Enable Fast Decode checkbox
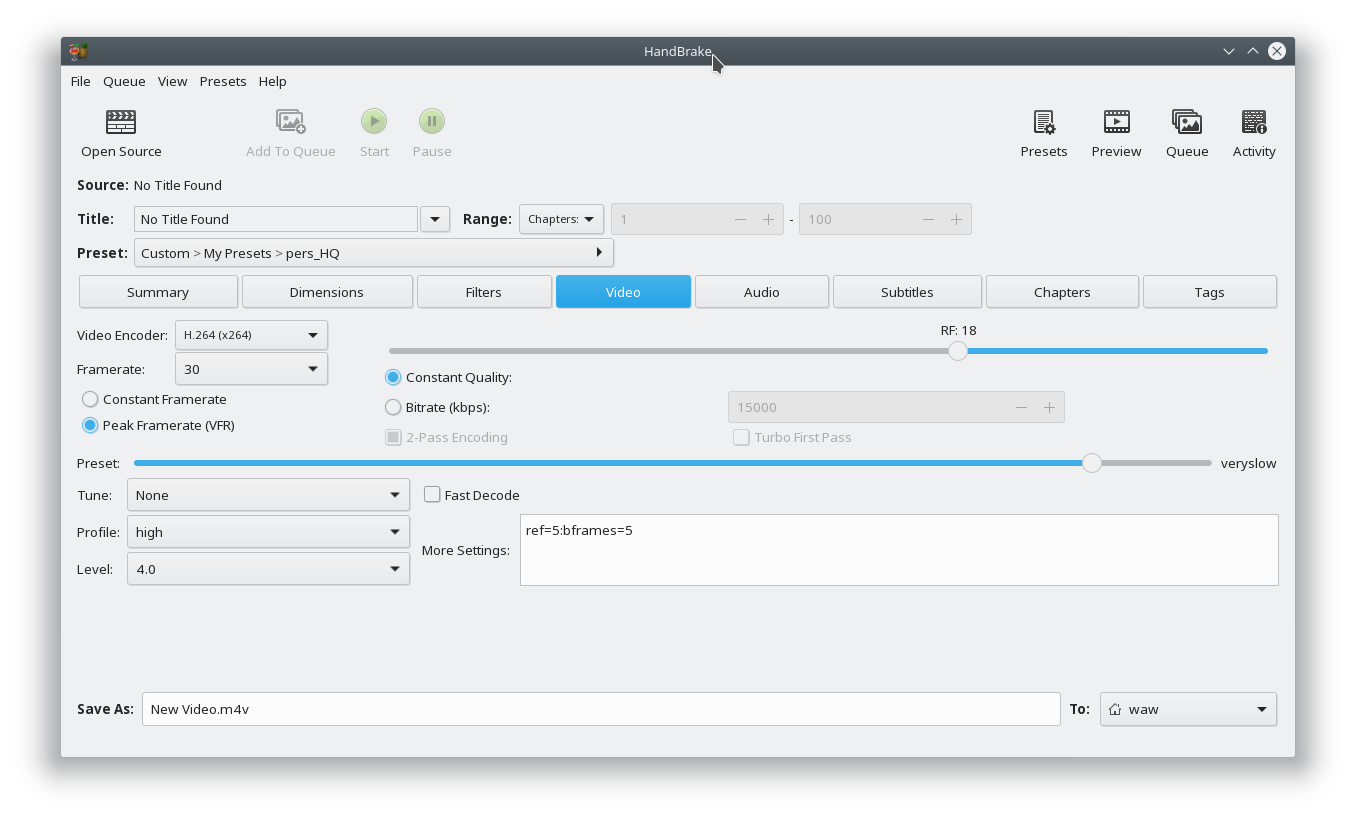1356x818 pixels. click(x=432, y=494)
